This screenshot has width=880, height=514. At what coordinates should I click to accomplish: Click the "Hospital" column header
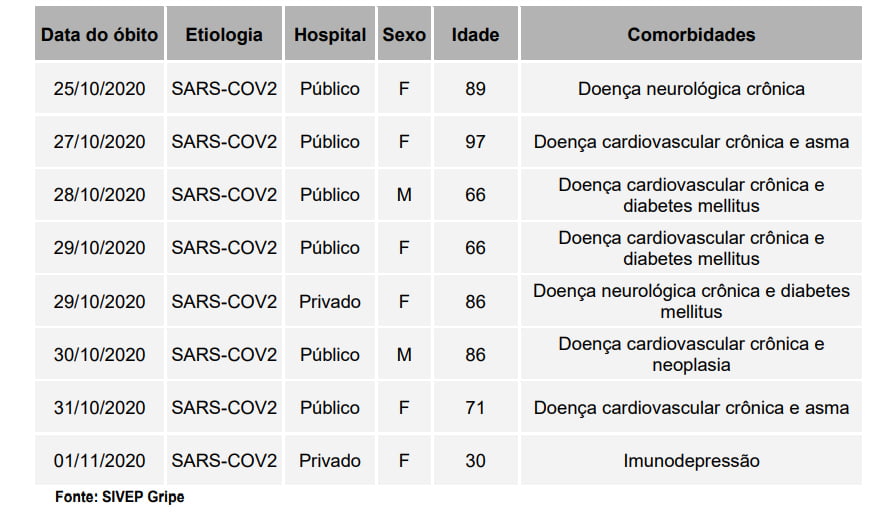(330, 35)
